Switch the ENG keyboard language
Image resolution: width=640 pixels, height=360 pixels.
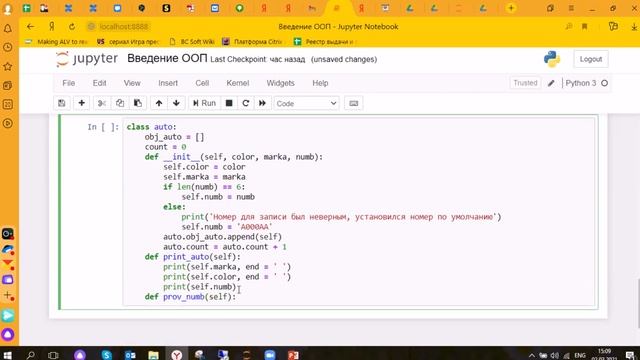[580, 355]
